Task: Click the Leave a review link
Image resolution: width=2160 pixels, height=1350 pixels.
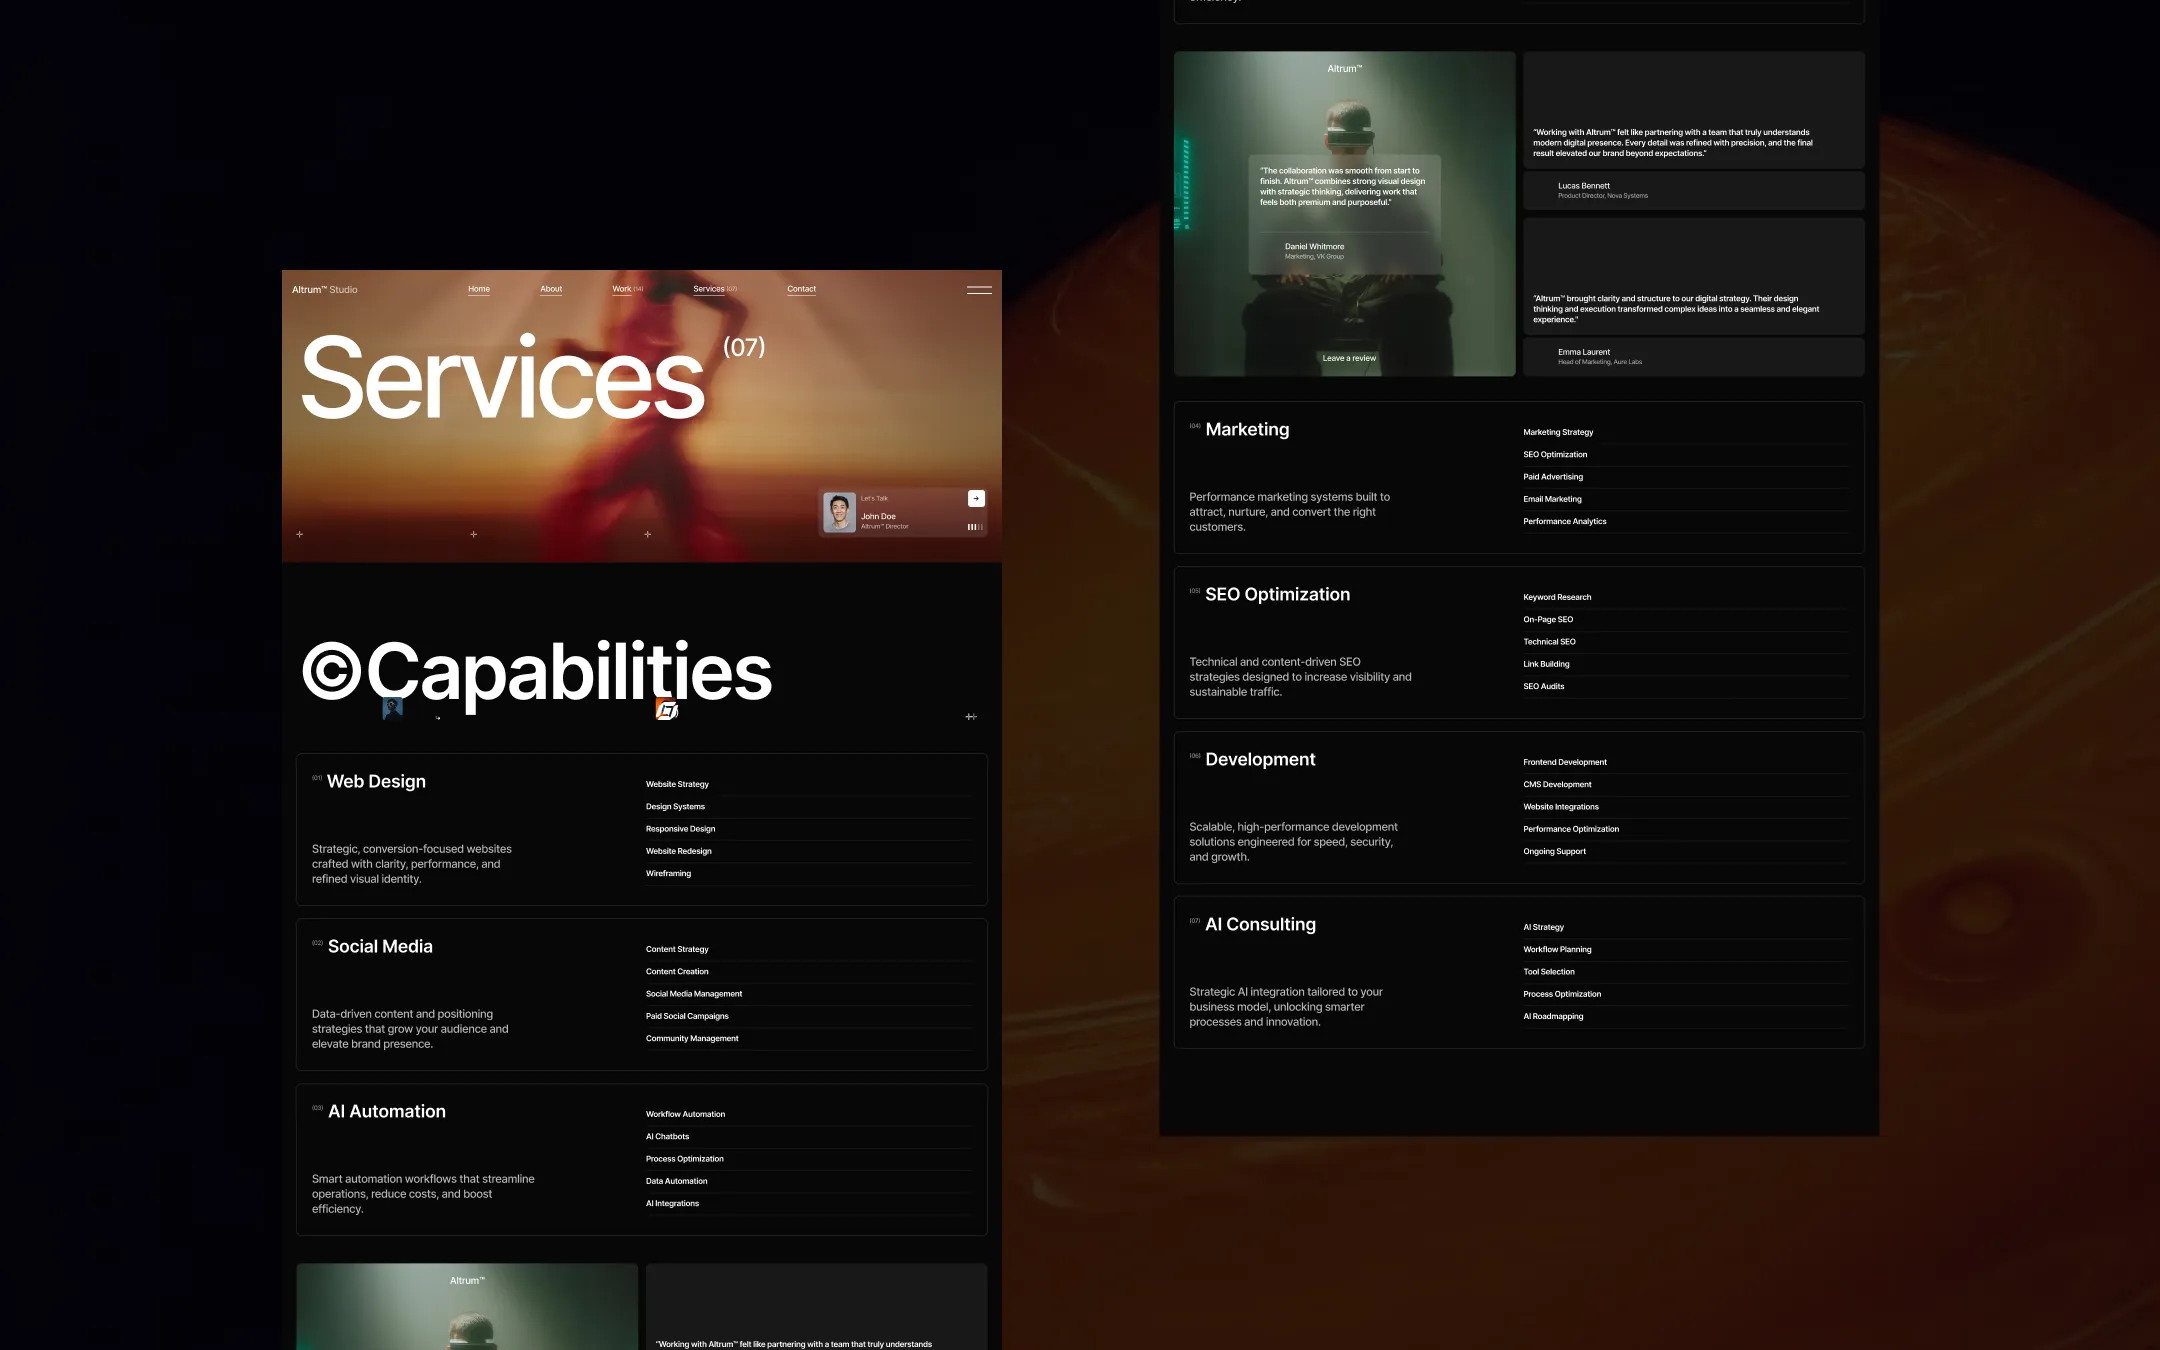Action: coord(1349,358)
